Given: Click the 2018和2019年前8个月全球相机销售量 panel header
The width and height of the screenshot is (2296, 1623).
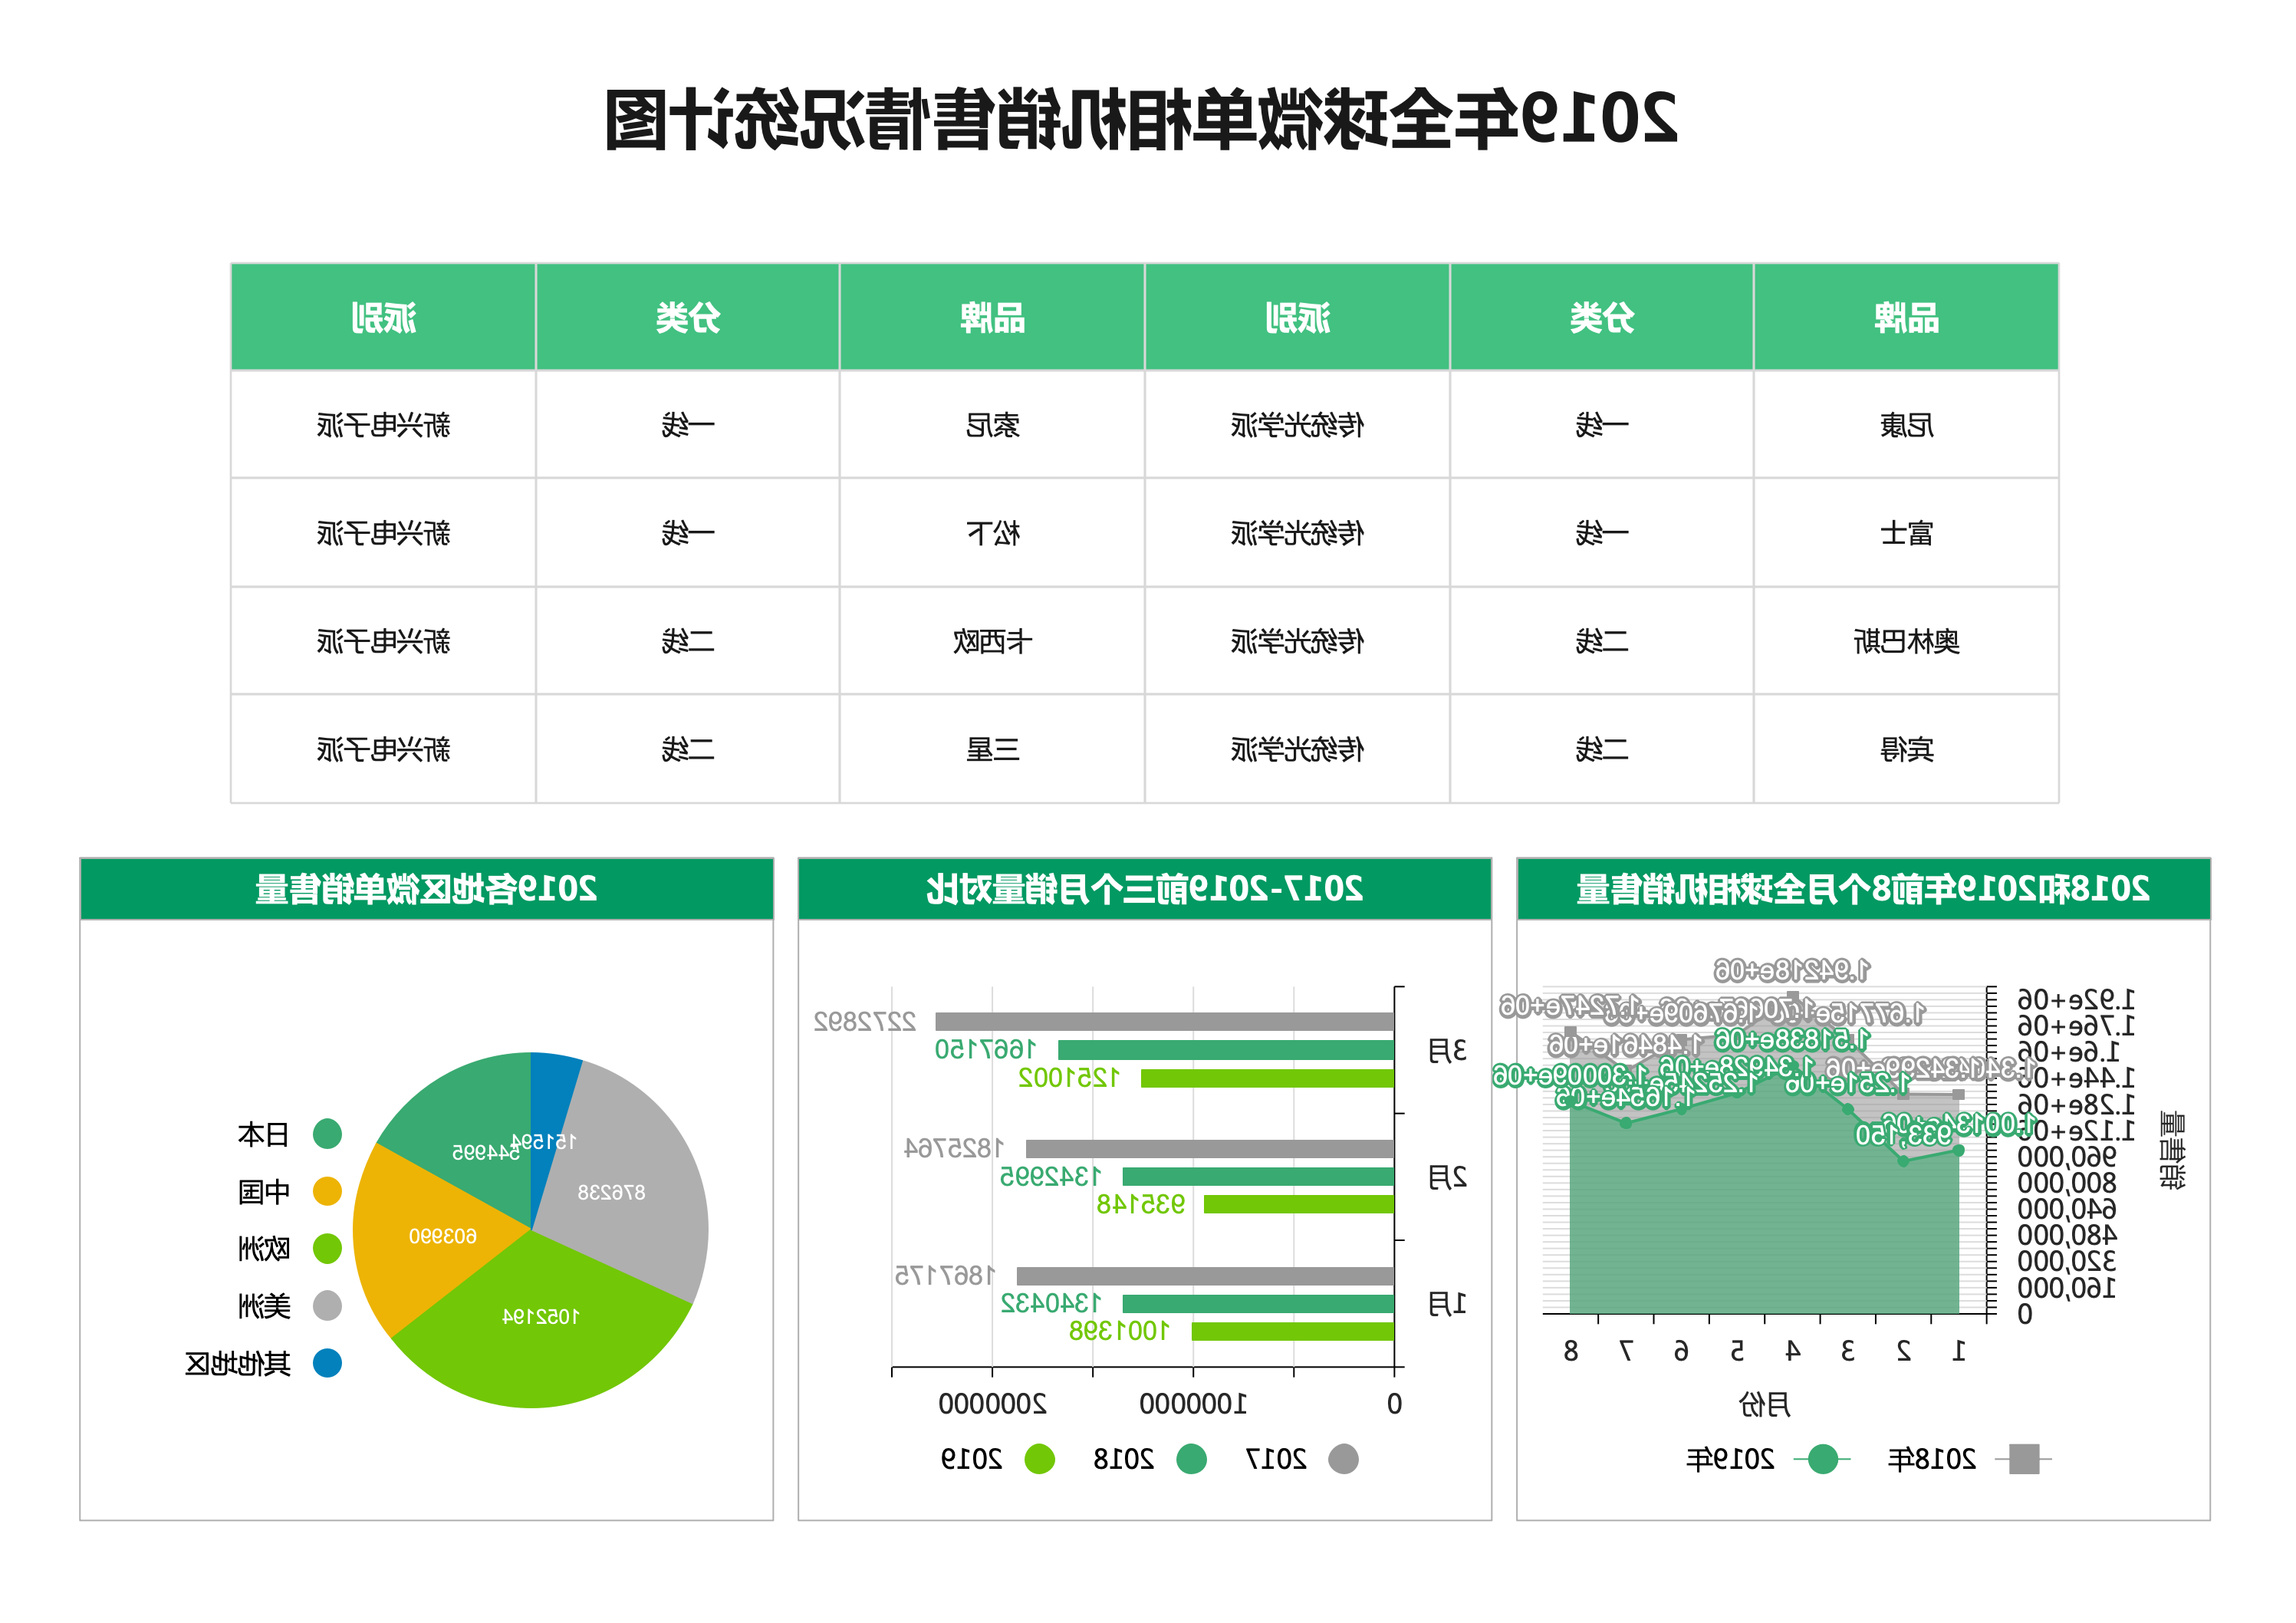Looking at the screenshot, I should [1863, 888].
